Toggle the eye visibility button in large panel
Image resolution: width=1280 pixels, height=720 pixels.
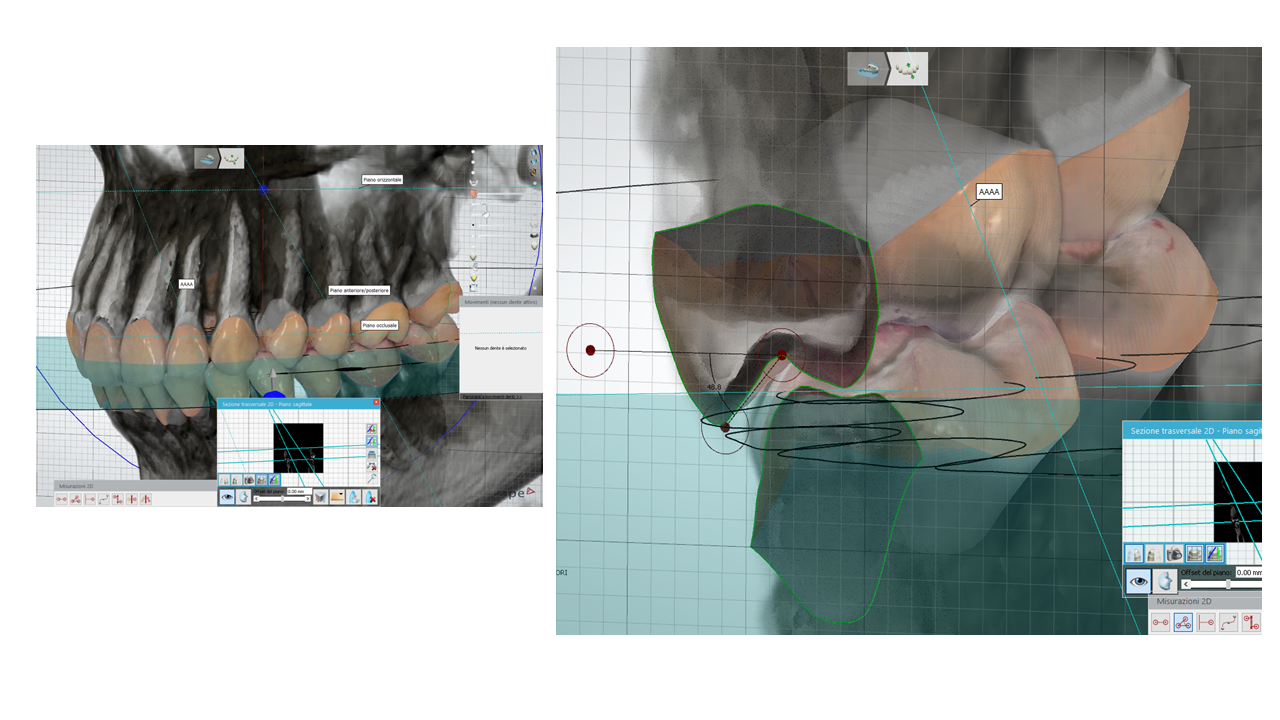point(1138,581)
